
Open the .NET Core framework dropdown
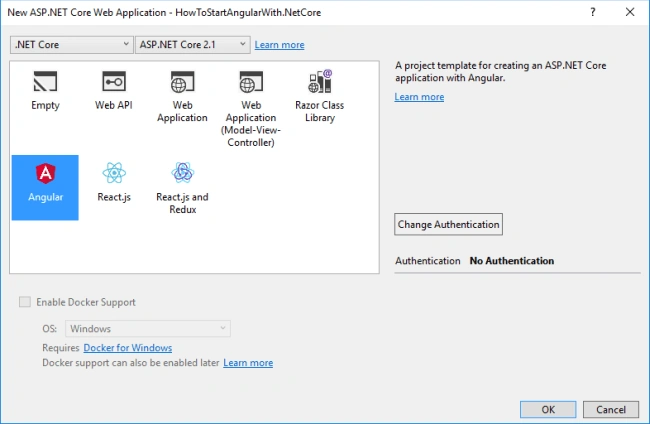coord(72,45)
